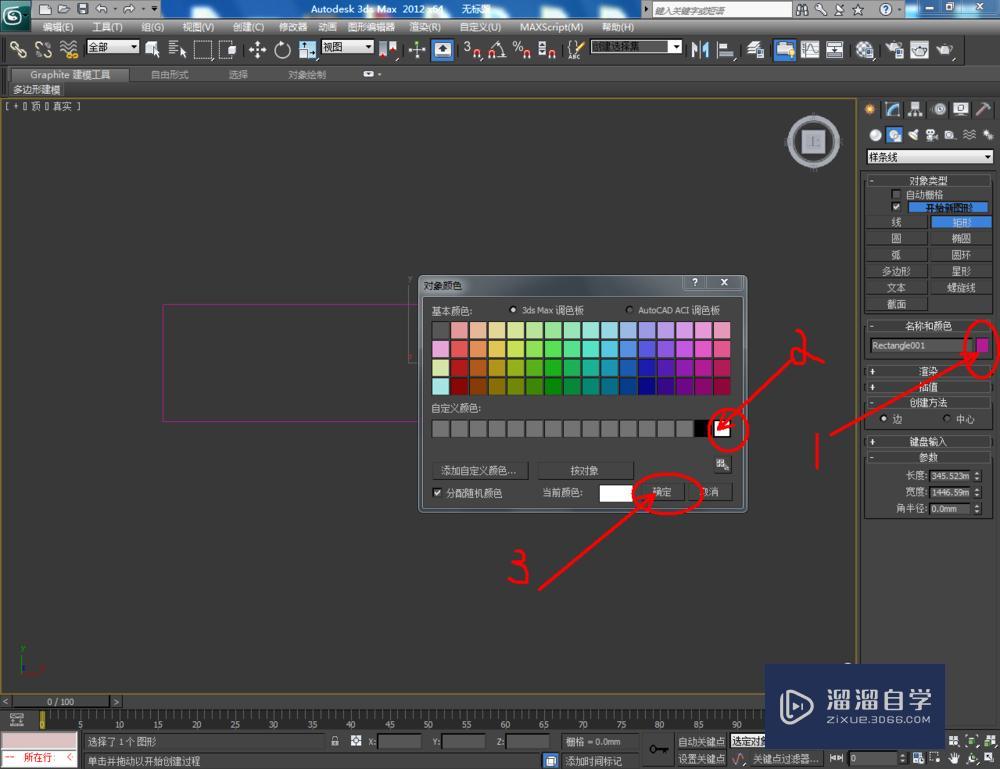The image size is (1000, 769).
Task: Choose the Select Object arrow tool
Action: coord(152,50)
